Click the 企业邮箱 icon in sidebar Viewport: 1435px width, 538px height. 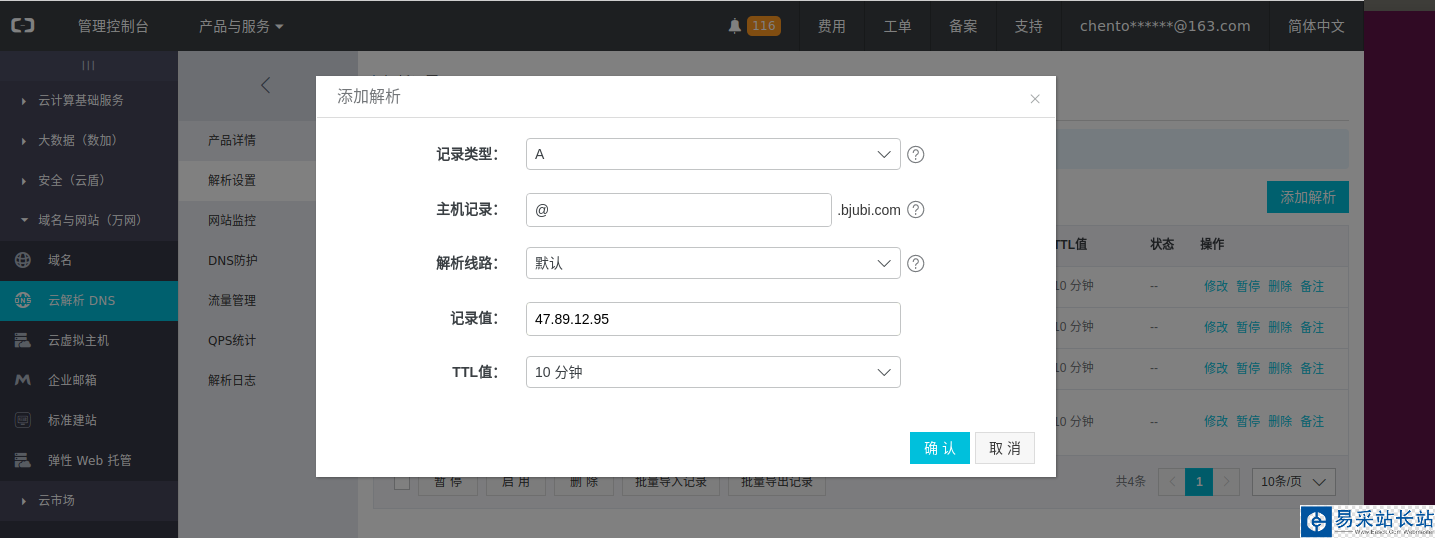pyautogui.click(x=23, y=380)
